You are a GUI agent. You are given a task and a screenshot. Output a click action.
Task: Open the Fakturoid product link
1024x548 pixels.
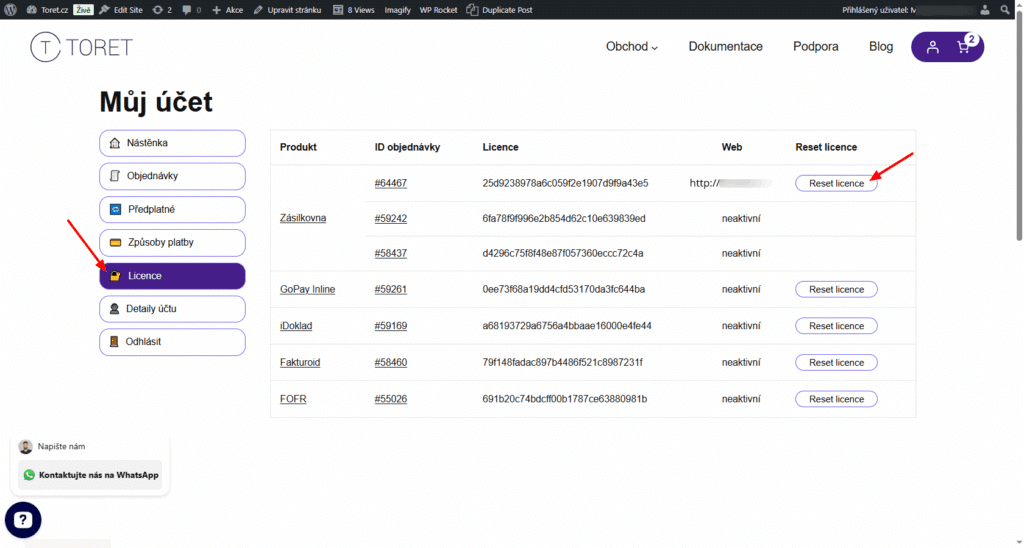300,363
